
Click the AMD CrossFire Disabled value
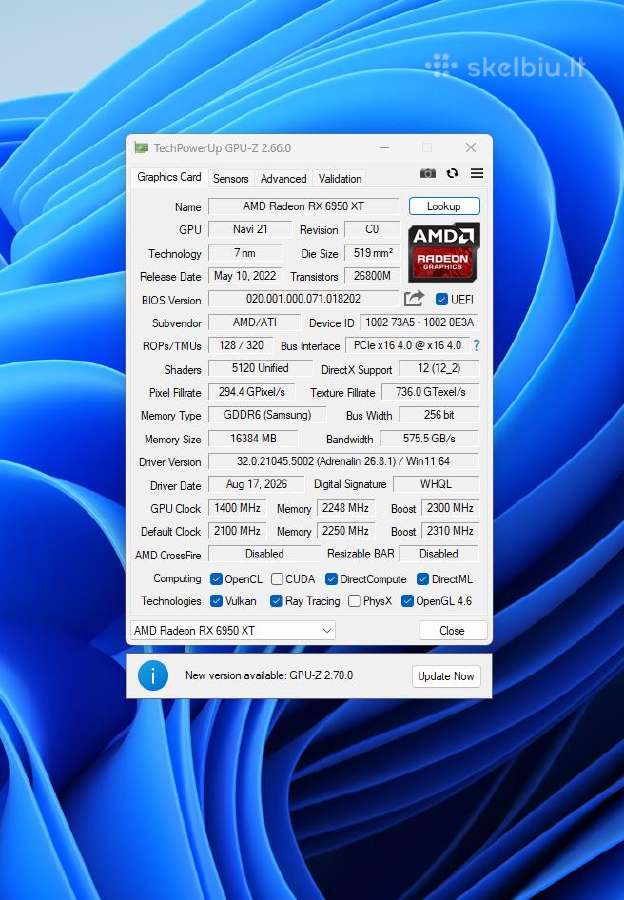[264, 553]
